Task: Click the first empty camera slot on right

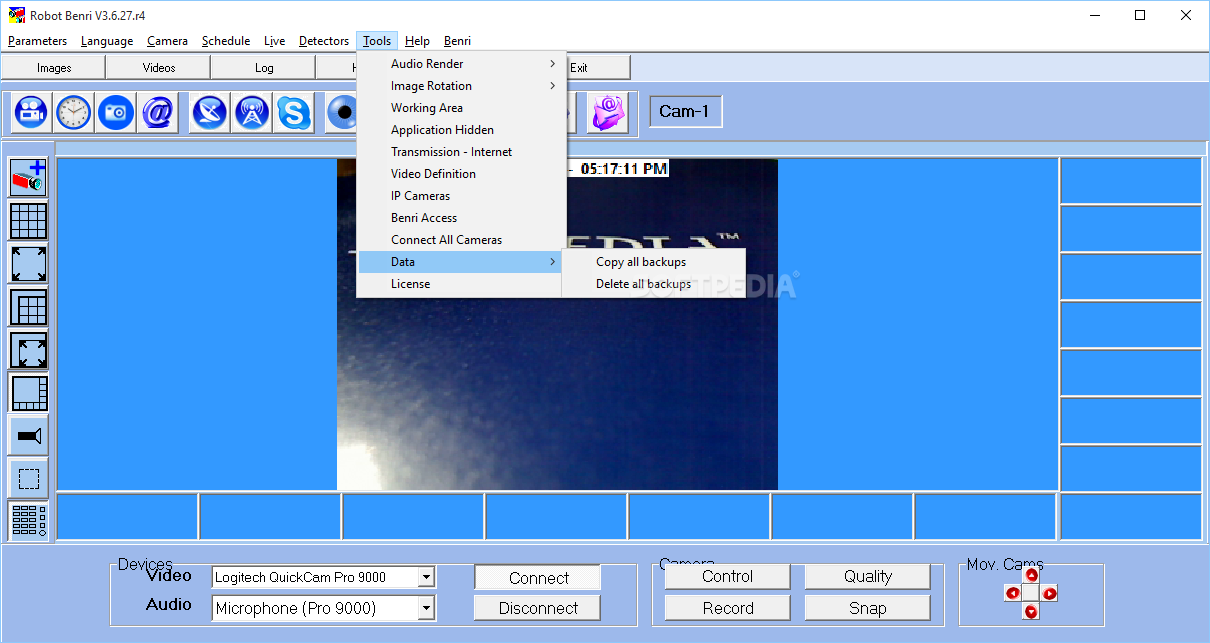Action: click(x=1131, y=180)
